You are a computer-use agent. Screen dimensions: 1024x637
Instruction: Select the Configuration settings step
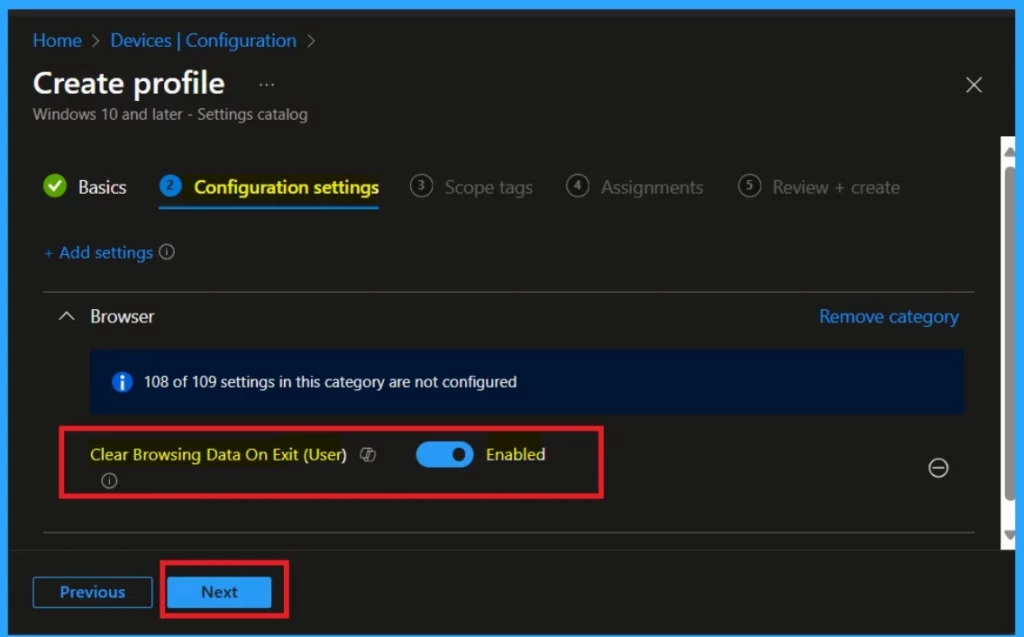269,188
